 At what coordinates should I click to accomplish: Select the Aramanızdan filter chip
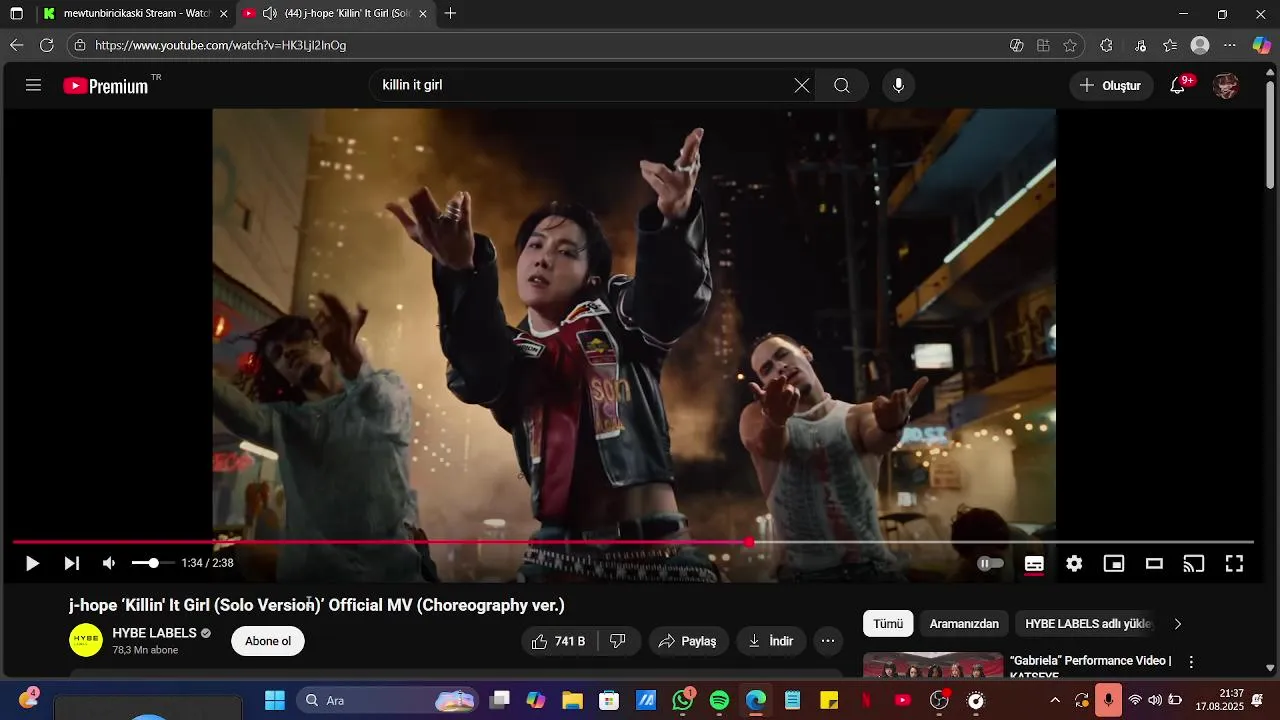(964, 624)
